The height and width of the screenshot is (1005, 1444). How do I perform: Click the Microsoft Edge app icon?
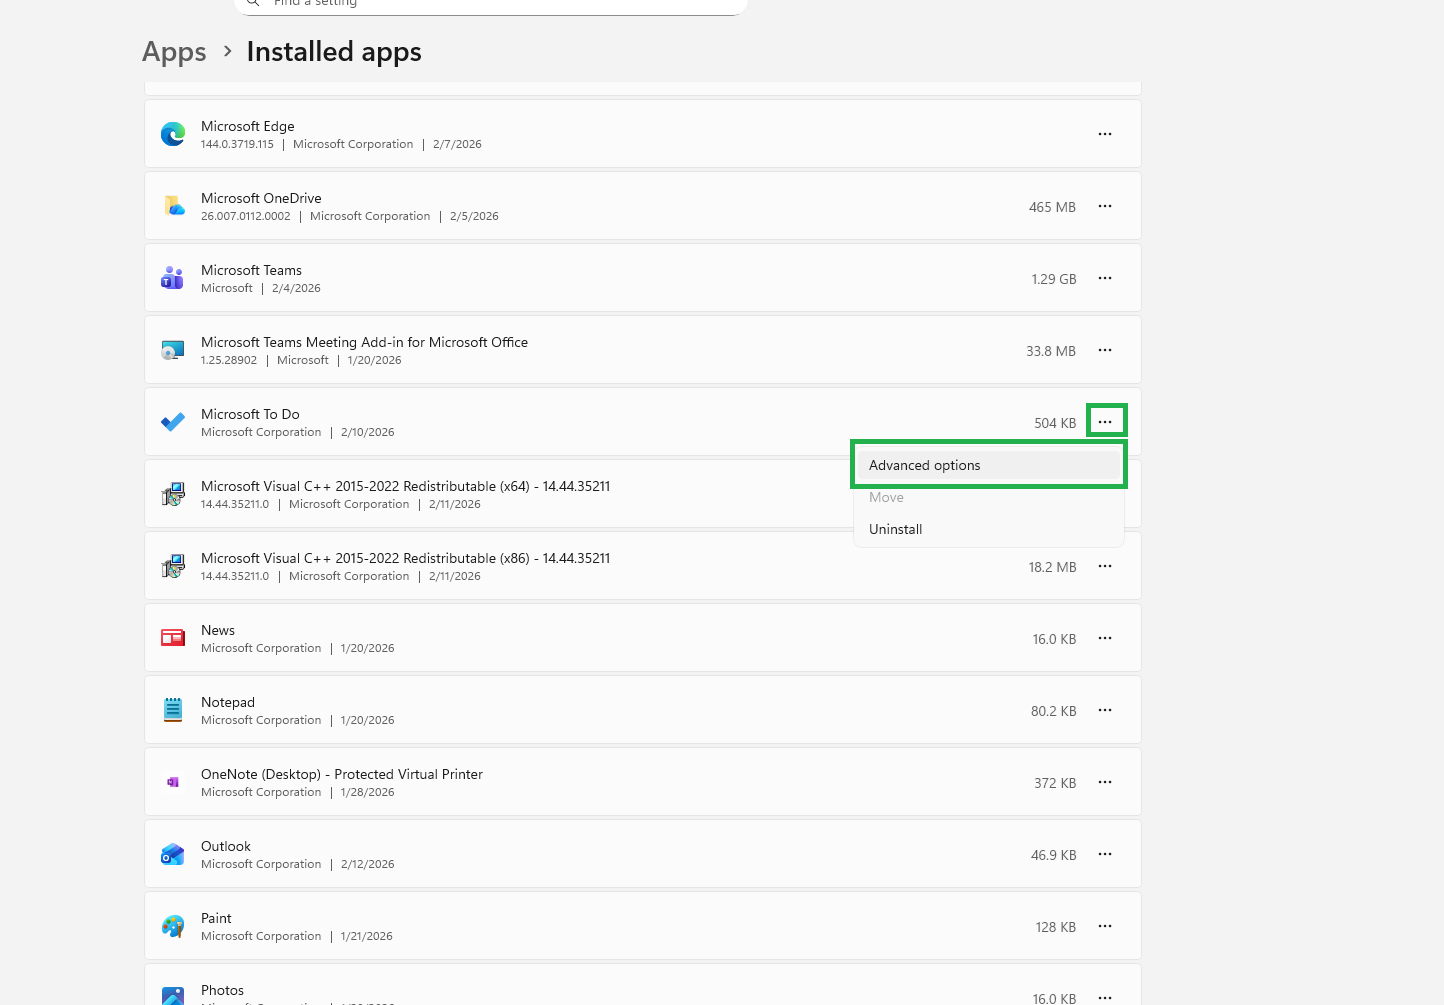[x=173, y=134]
